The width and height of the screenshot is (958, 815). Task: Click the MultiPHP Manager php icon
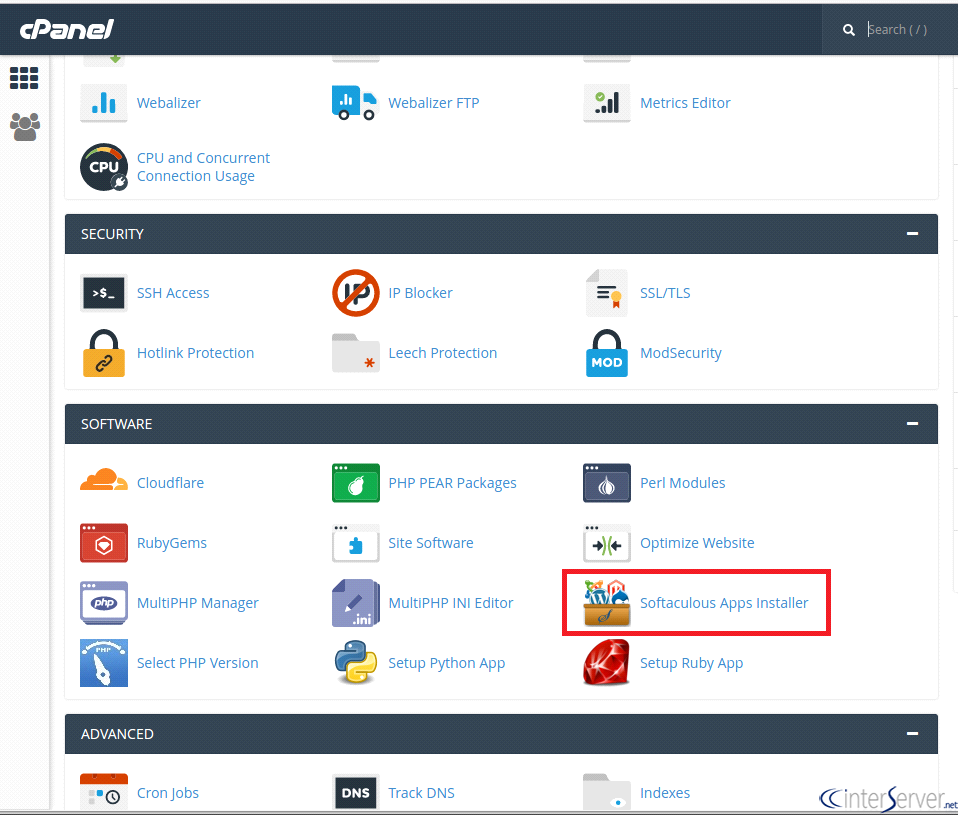click(x=104, y=603)
